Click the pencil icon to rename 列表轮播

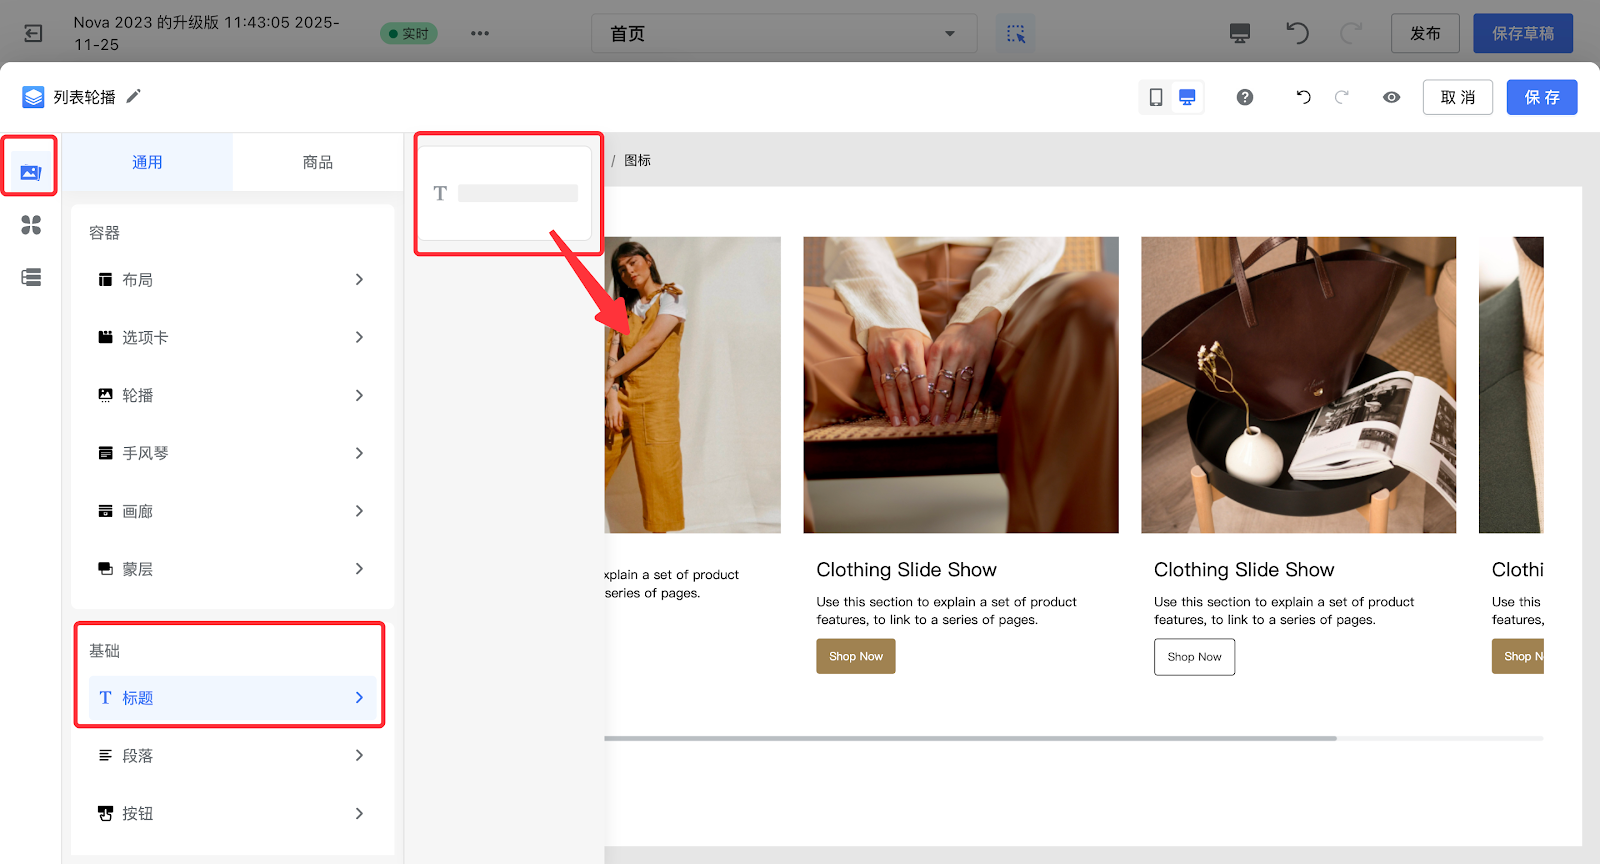click(x=134, y=96)
